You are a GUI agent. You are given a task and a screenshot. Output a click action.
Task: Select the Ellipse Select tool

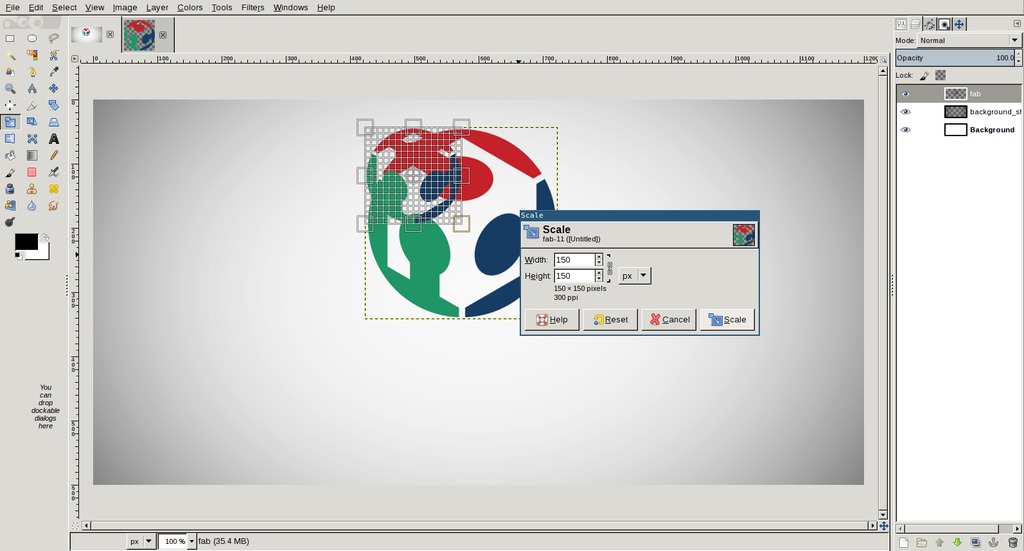(31, 39)
